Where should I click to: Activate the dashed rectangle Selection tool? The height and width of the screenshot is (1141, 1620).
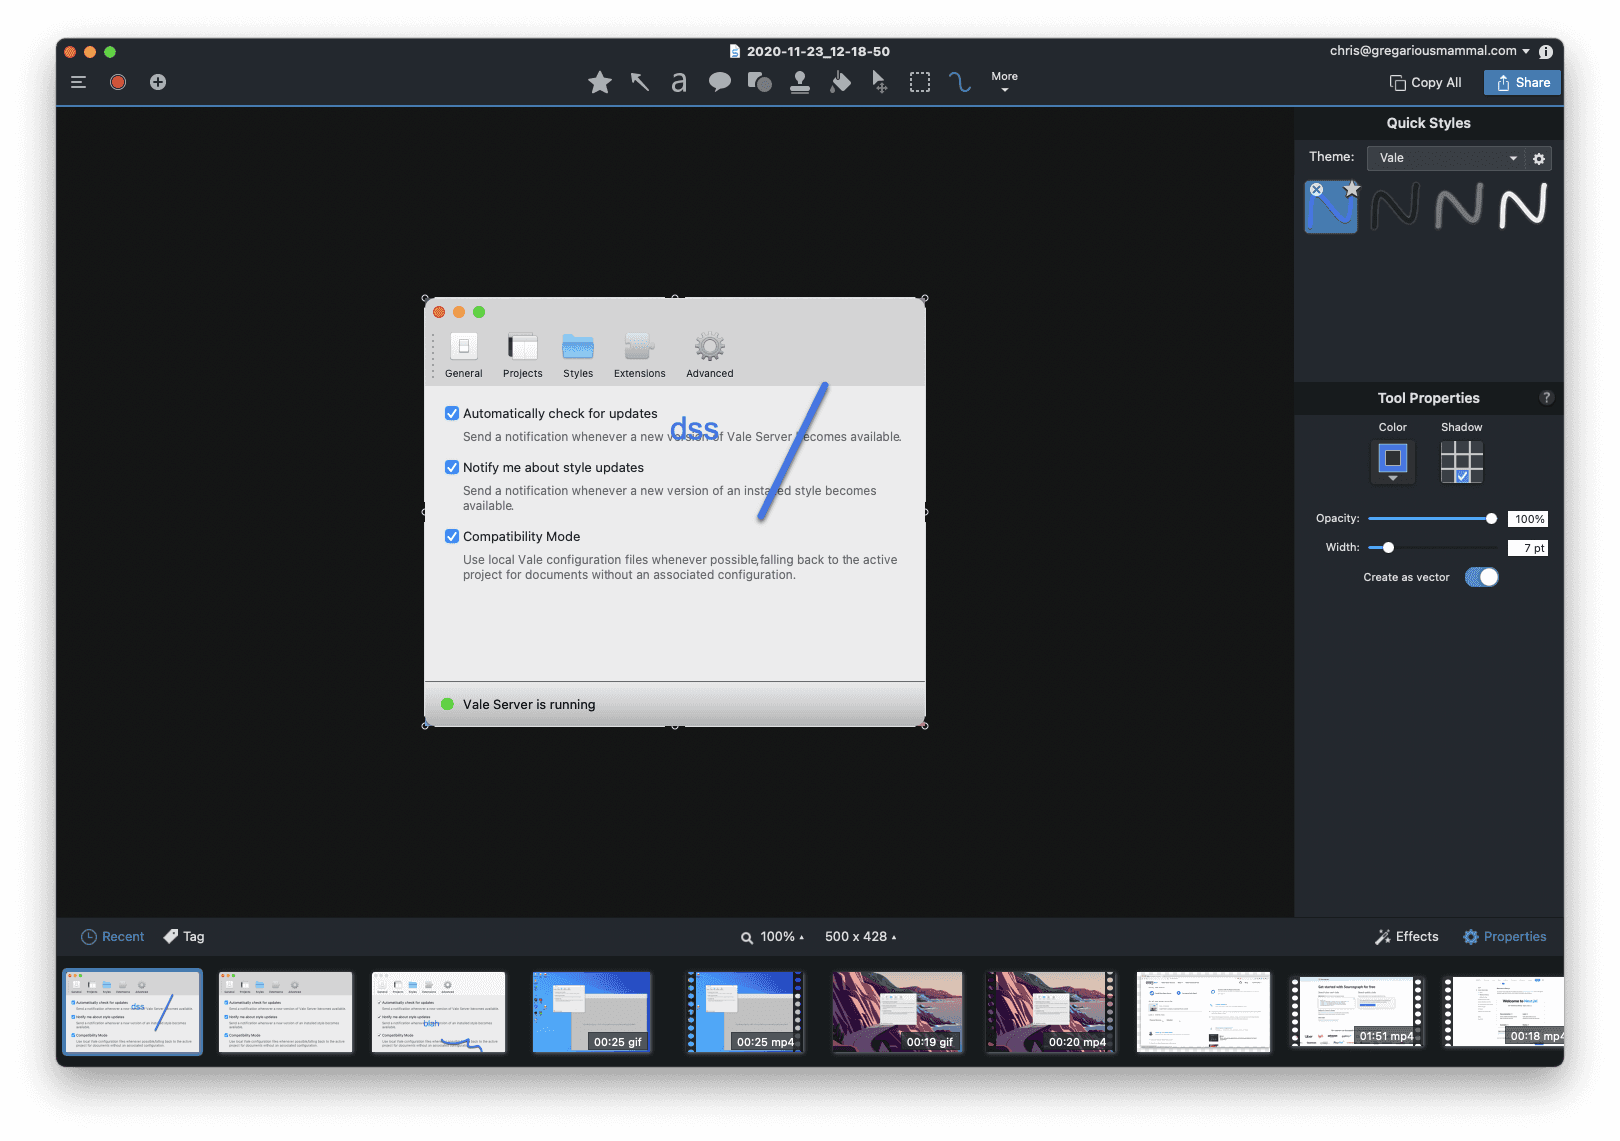tap(919, 82)
